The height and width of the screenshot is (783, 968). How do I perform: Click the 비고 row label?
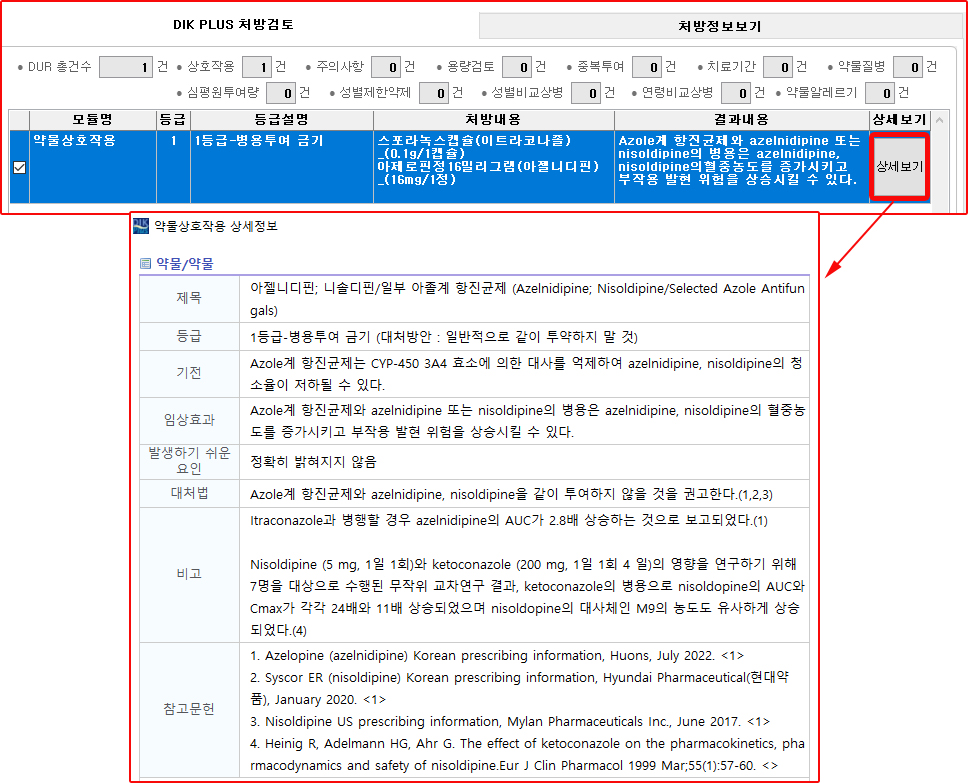(x=189, y=574)
